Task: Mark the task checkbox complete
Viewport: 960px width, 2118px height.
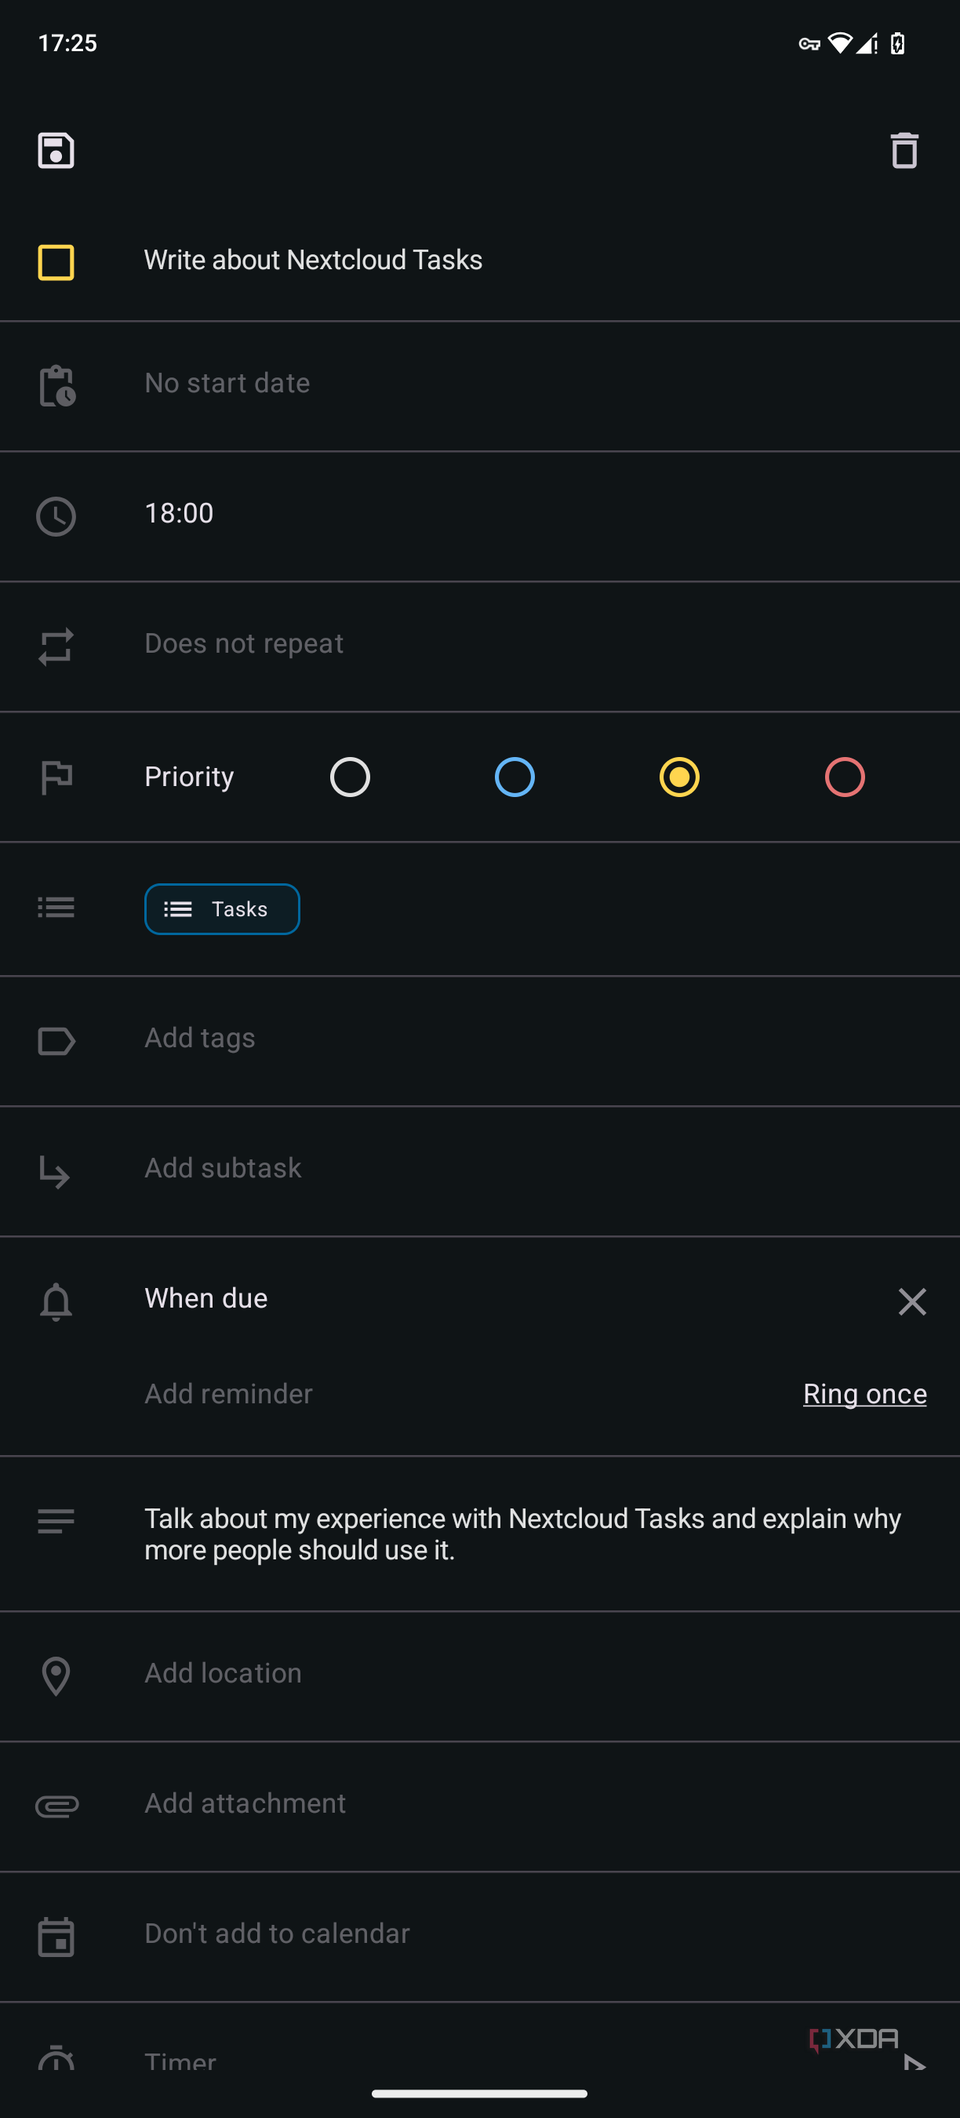Action: (56, 262)
